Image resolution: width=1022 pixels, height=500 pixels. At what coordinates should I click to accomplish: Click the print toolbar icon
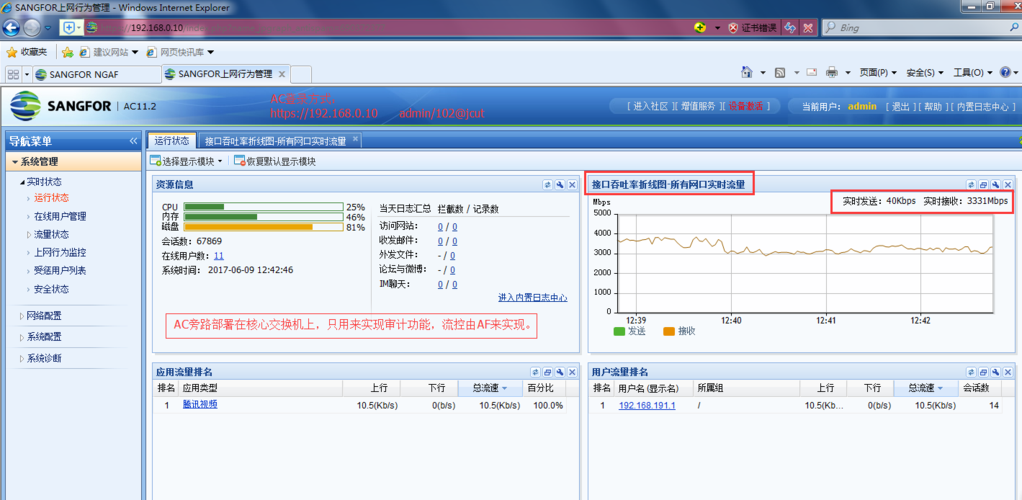[x=832, y=72]
